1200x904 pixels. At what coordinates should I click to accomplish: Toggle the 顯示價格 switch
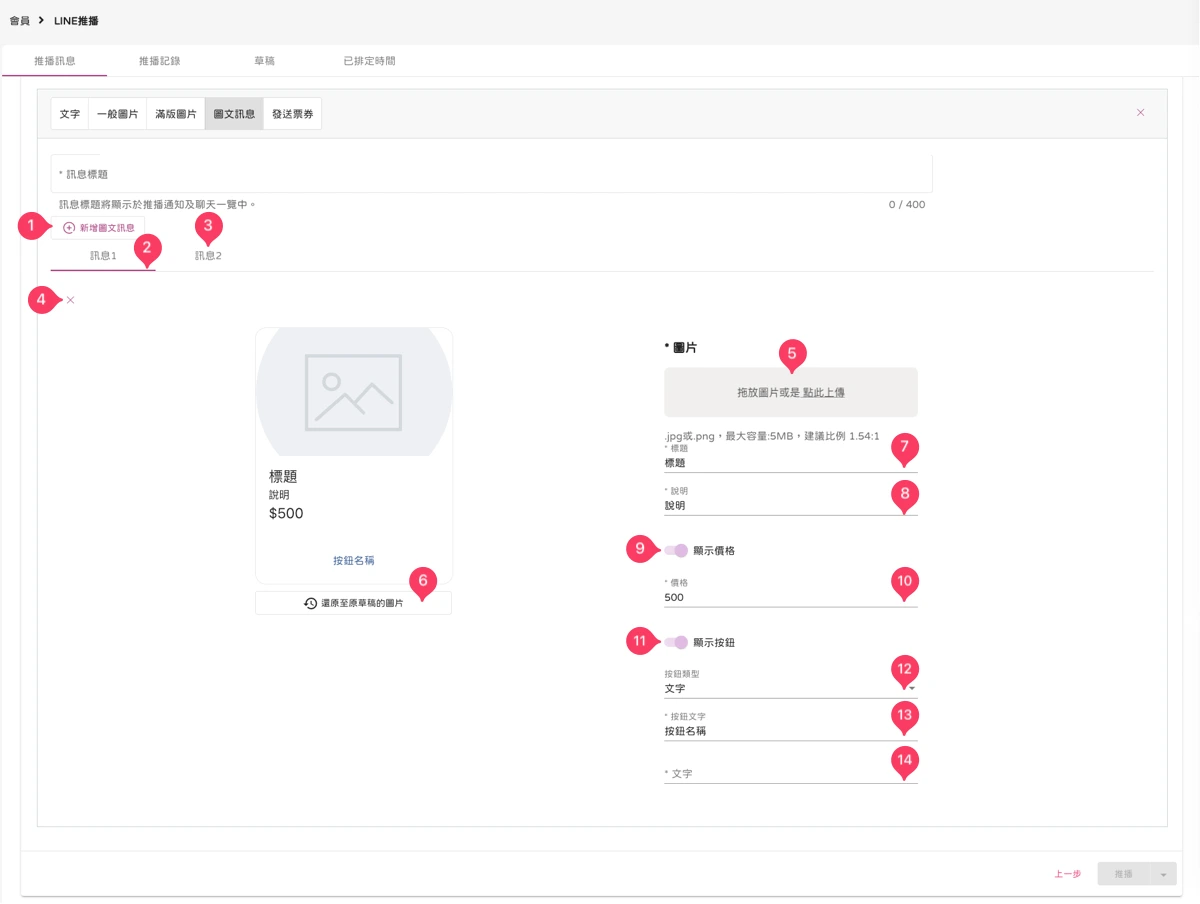pyautogui.click(x=676, y=550)
